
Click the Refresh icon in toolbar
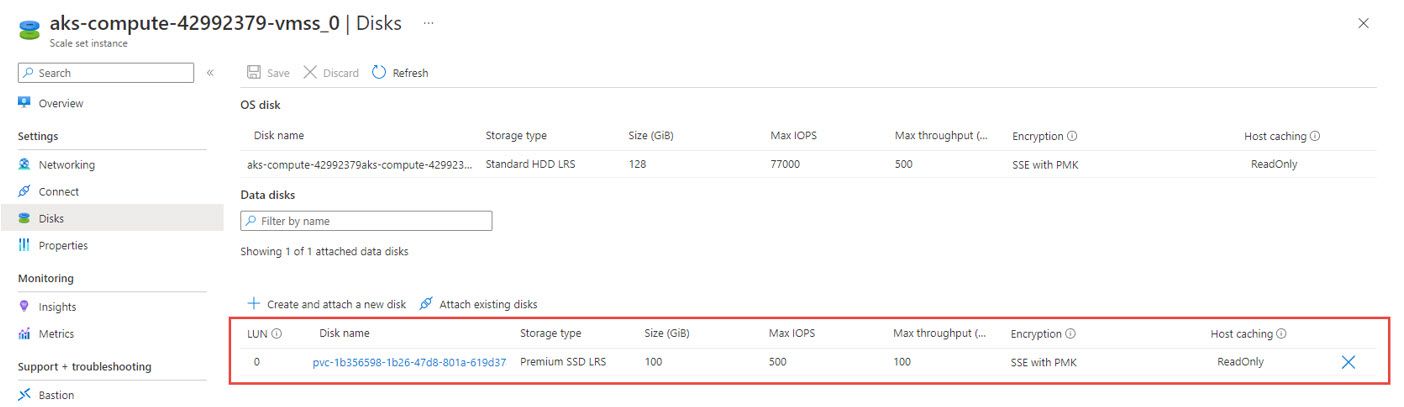(379, 73)
